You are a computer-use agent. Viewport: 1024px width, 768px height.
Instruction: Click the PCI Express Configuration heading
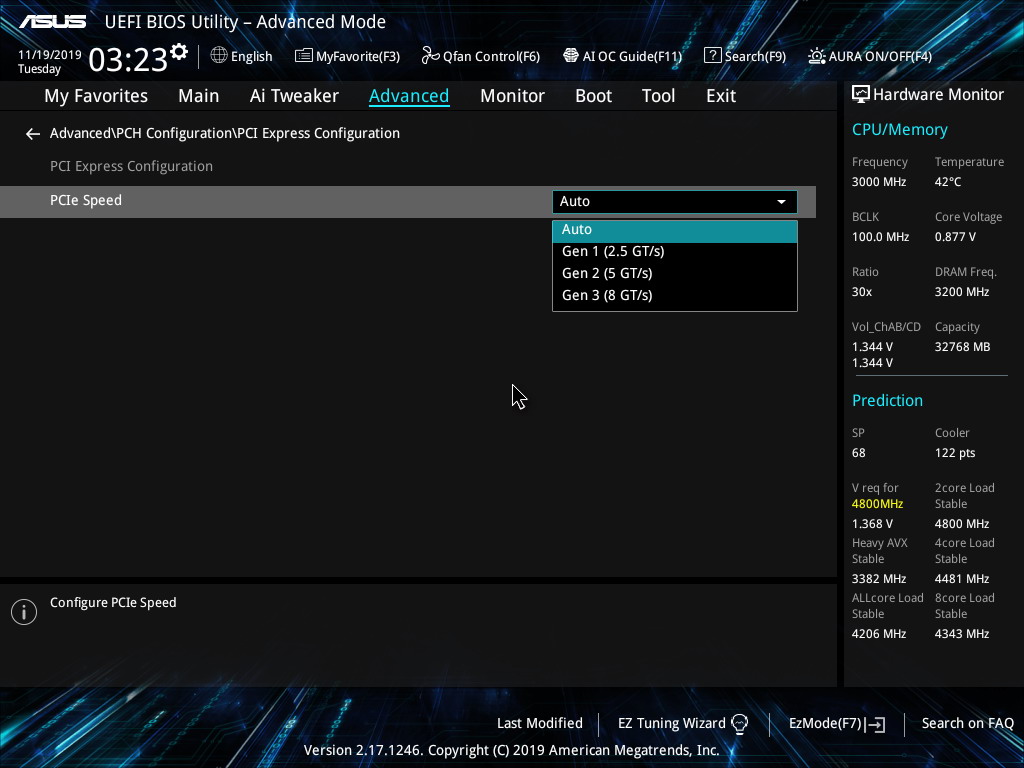tap(131, 167)
